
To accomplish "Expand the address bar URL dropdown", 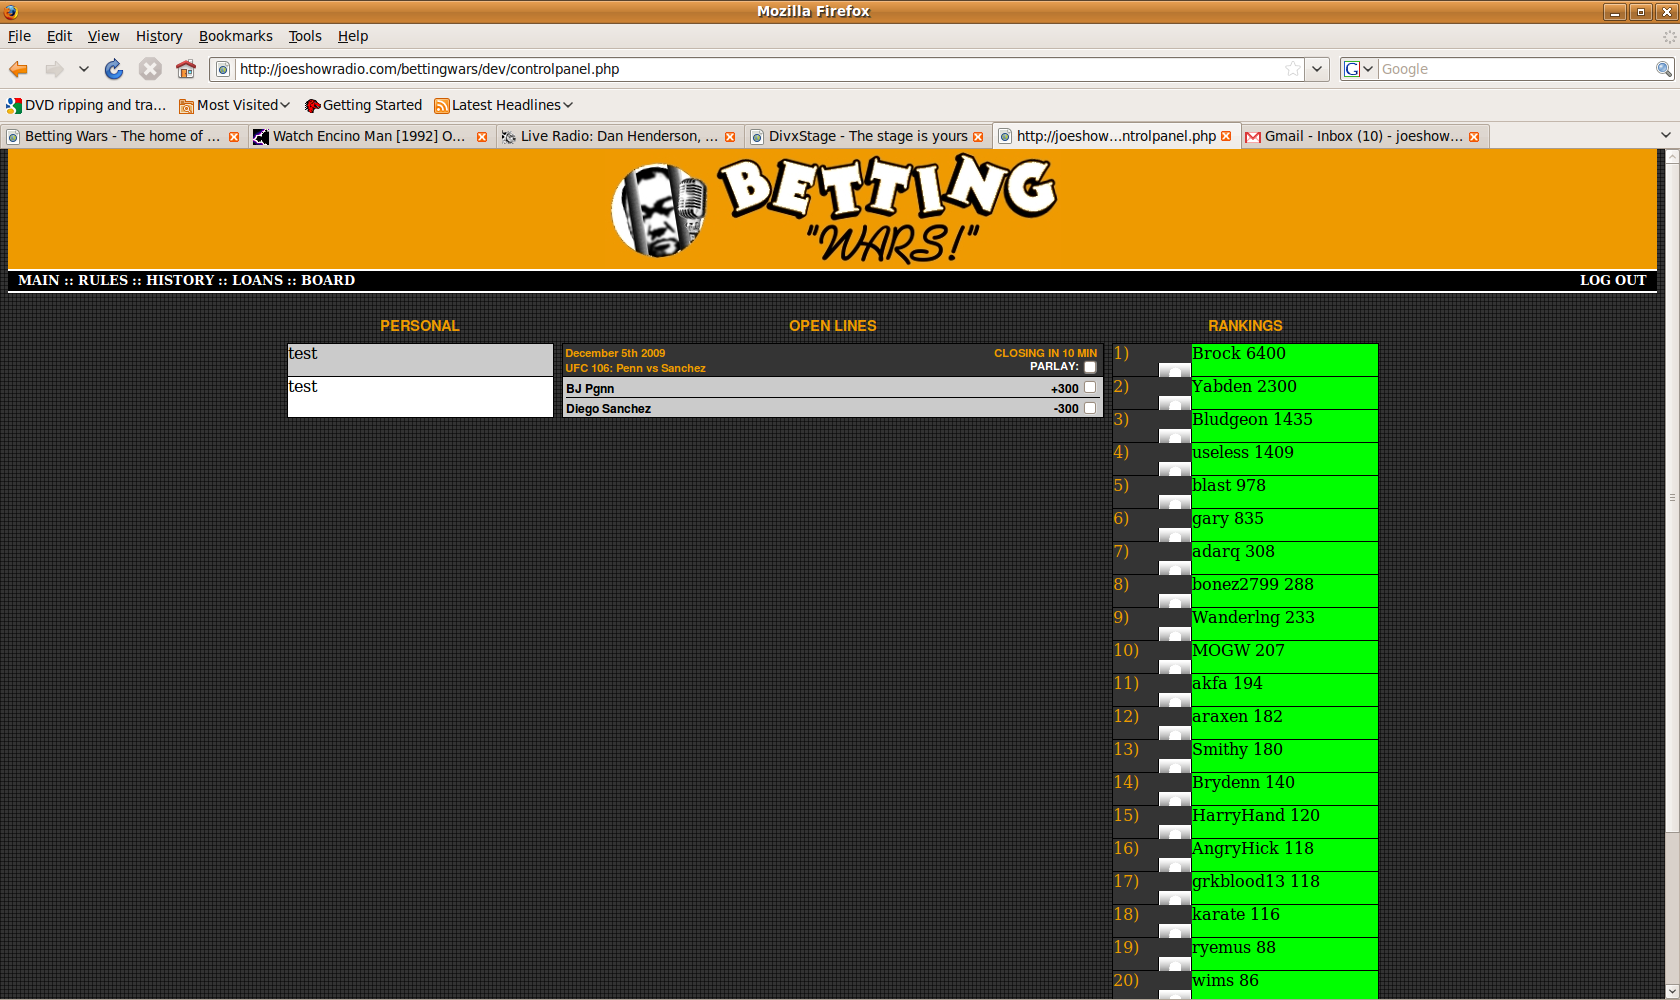I will pyautogui.click(x=1318, y=69).
